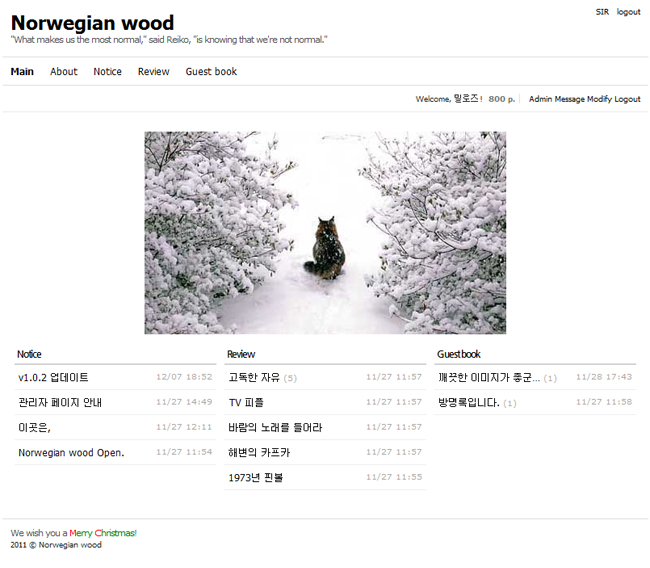Click the '2011 © Norwegian wood' footer text
Viewport: 650px width, 568px height.
56,545
